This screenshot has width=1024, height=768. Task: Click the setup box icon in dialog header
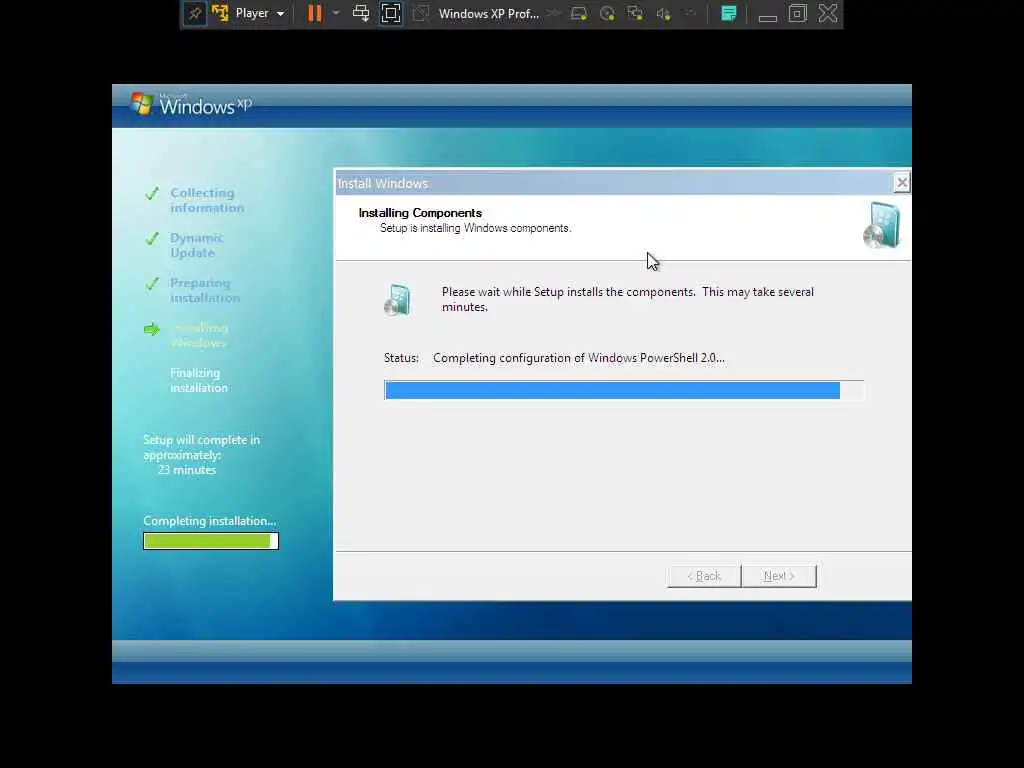pos(882,225)
